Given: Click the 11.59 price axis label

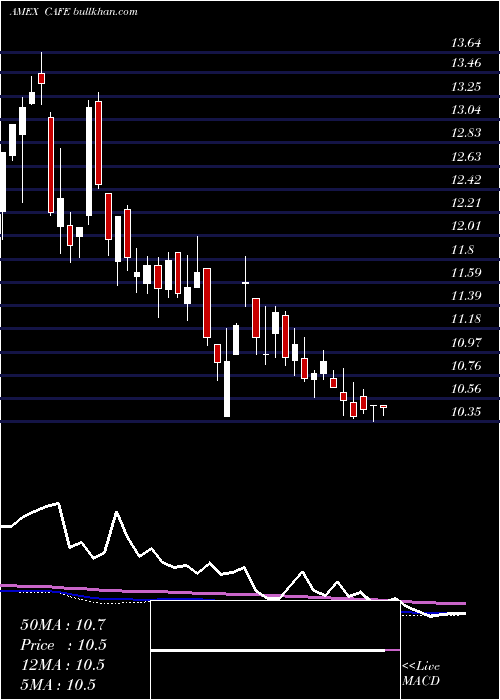Looking at the screenshot, I should pyautogui.click(x=466, y=272).
